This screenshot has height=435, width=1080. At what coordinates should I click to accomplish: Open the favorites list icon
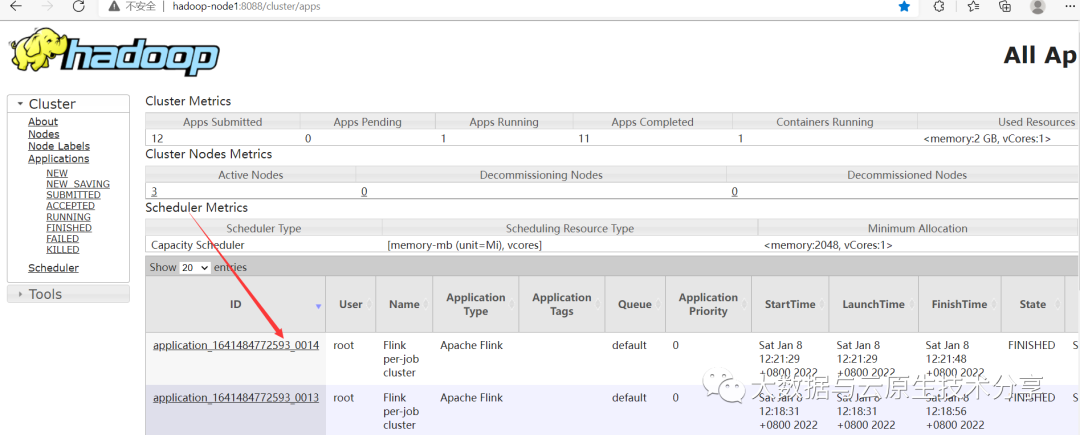(x=973, y=6)
